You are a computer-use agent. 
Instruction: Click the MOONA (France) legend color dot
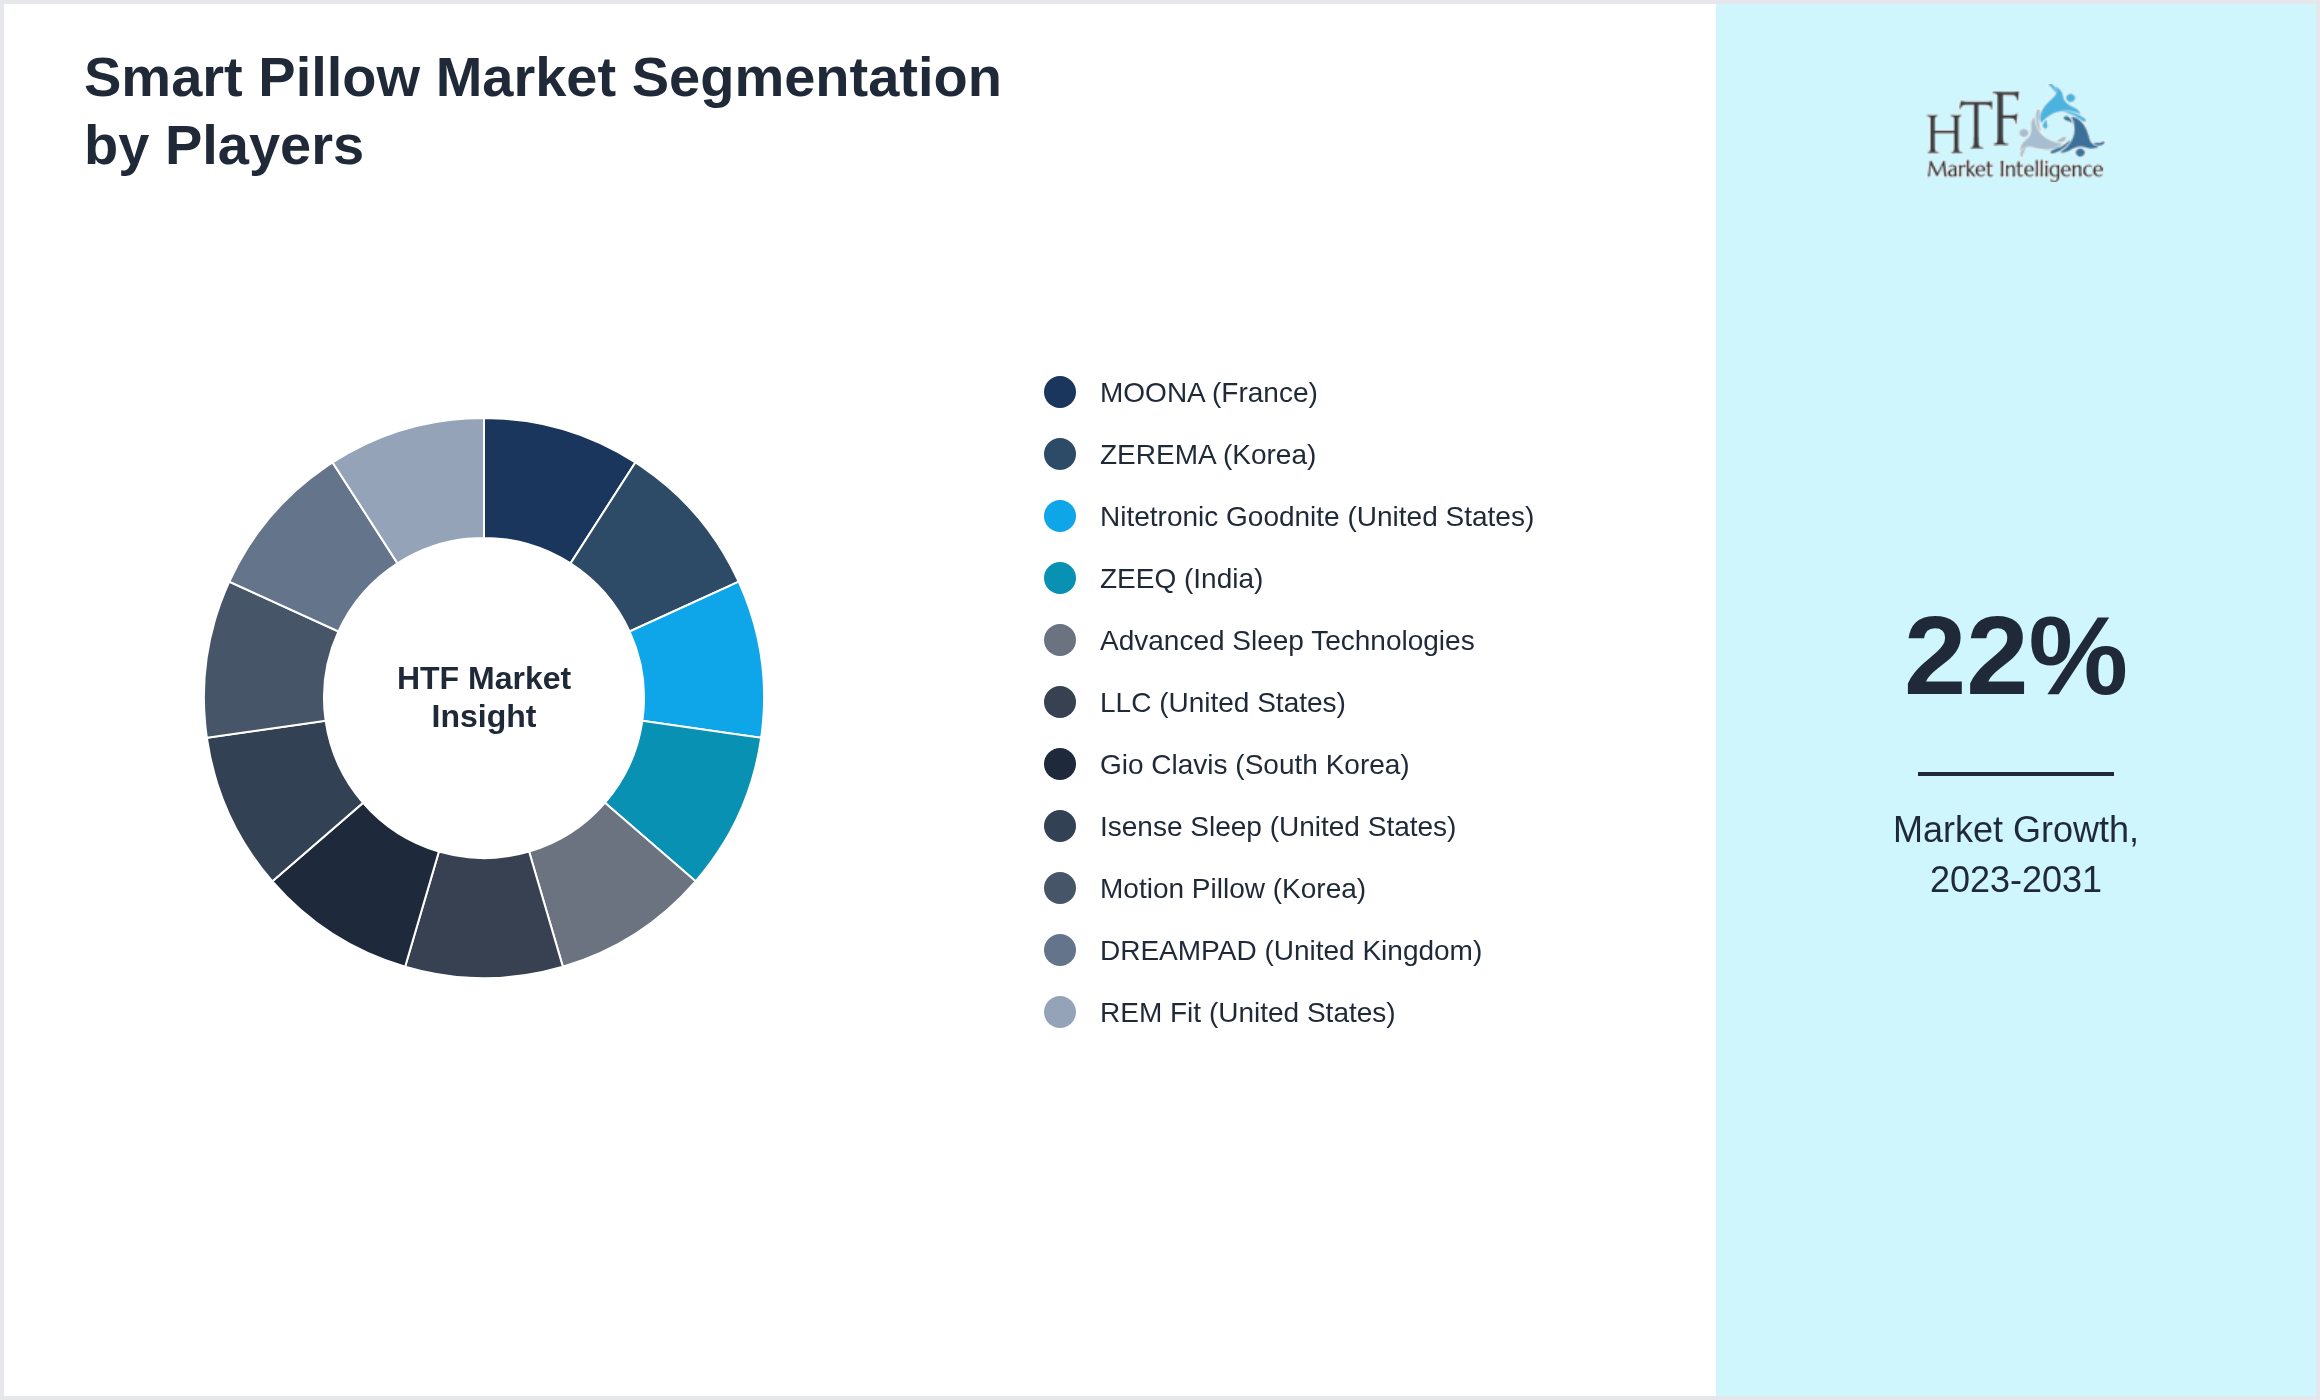point(1060,392)
